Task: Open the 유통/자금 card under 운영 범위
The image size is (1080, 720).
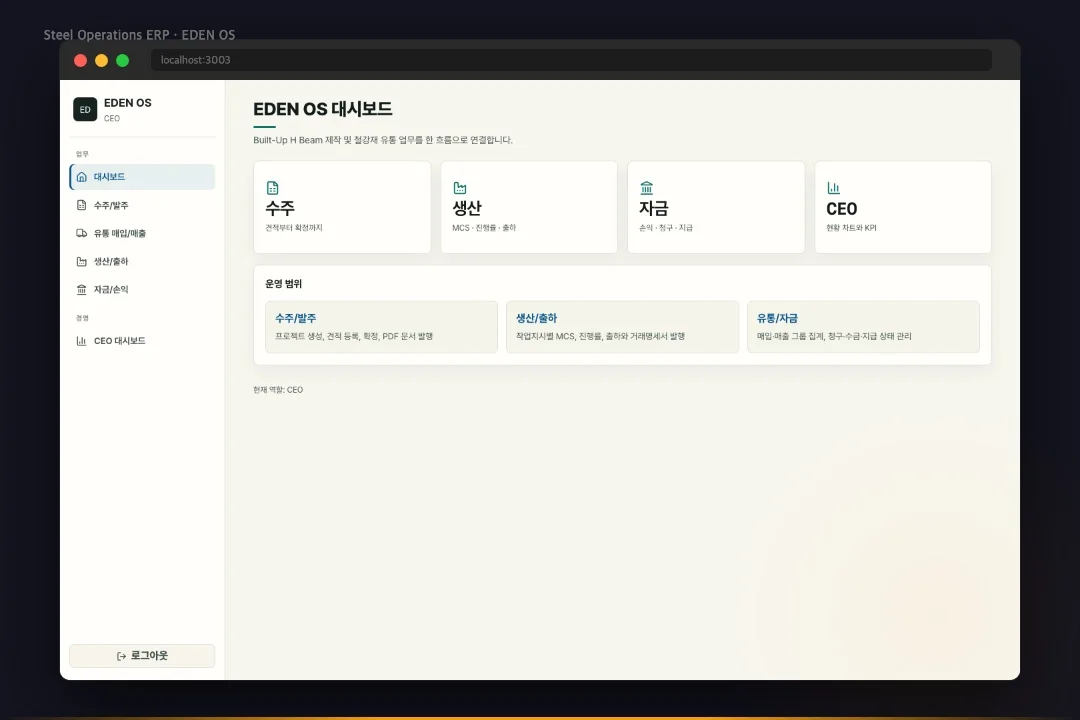Action: pyautogui.click(x=863, y=327)
